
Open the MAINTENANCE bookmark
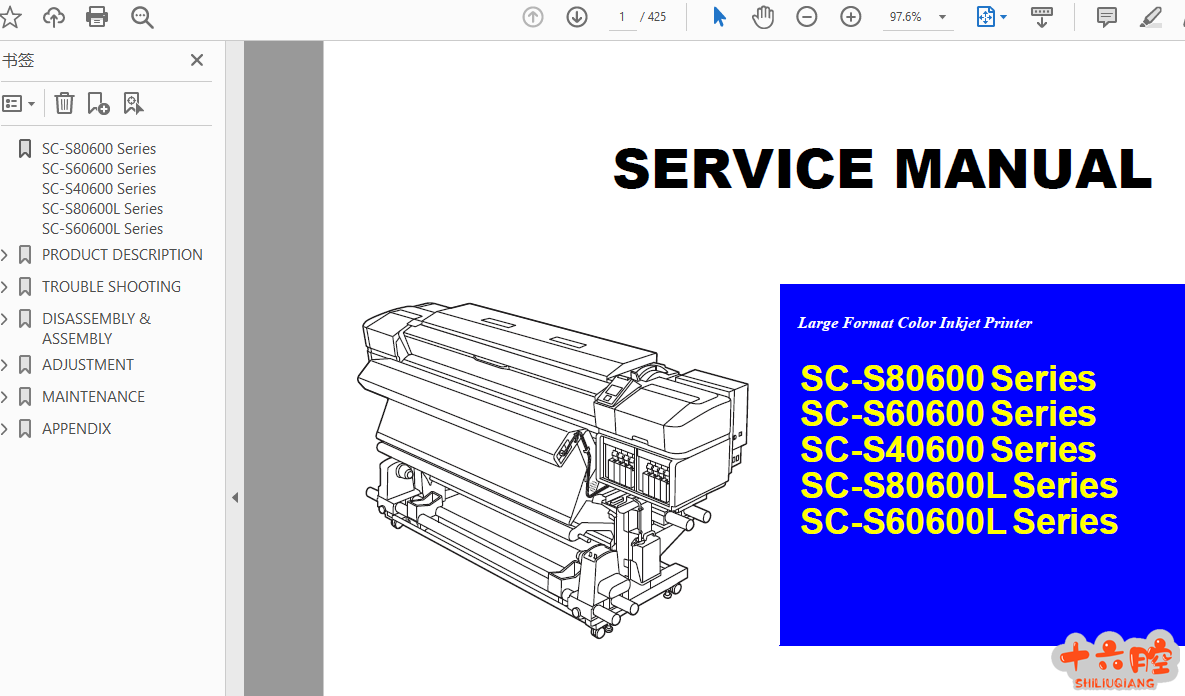(x=93, y=397)
